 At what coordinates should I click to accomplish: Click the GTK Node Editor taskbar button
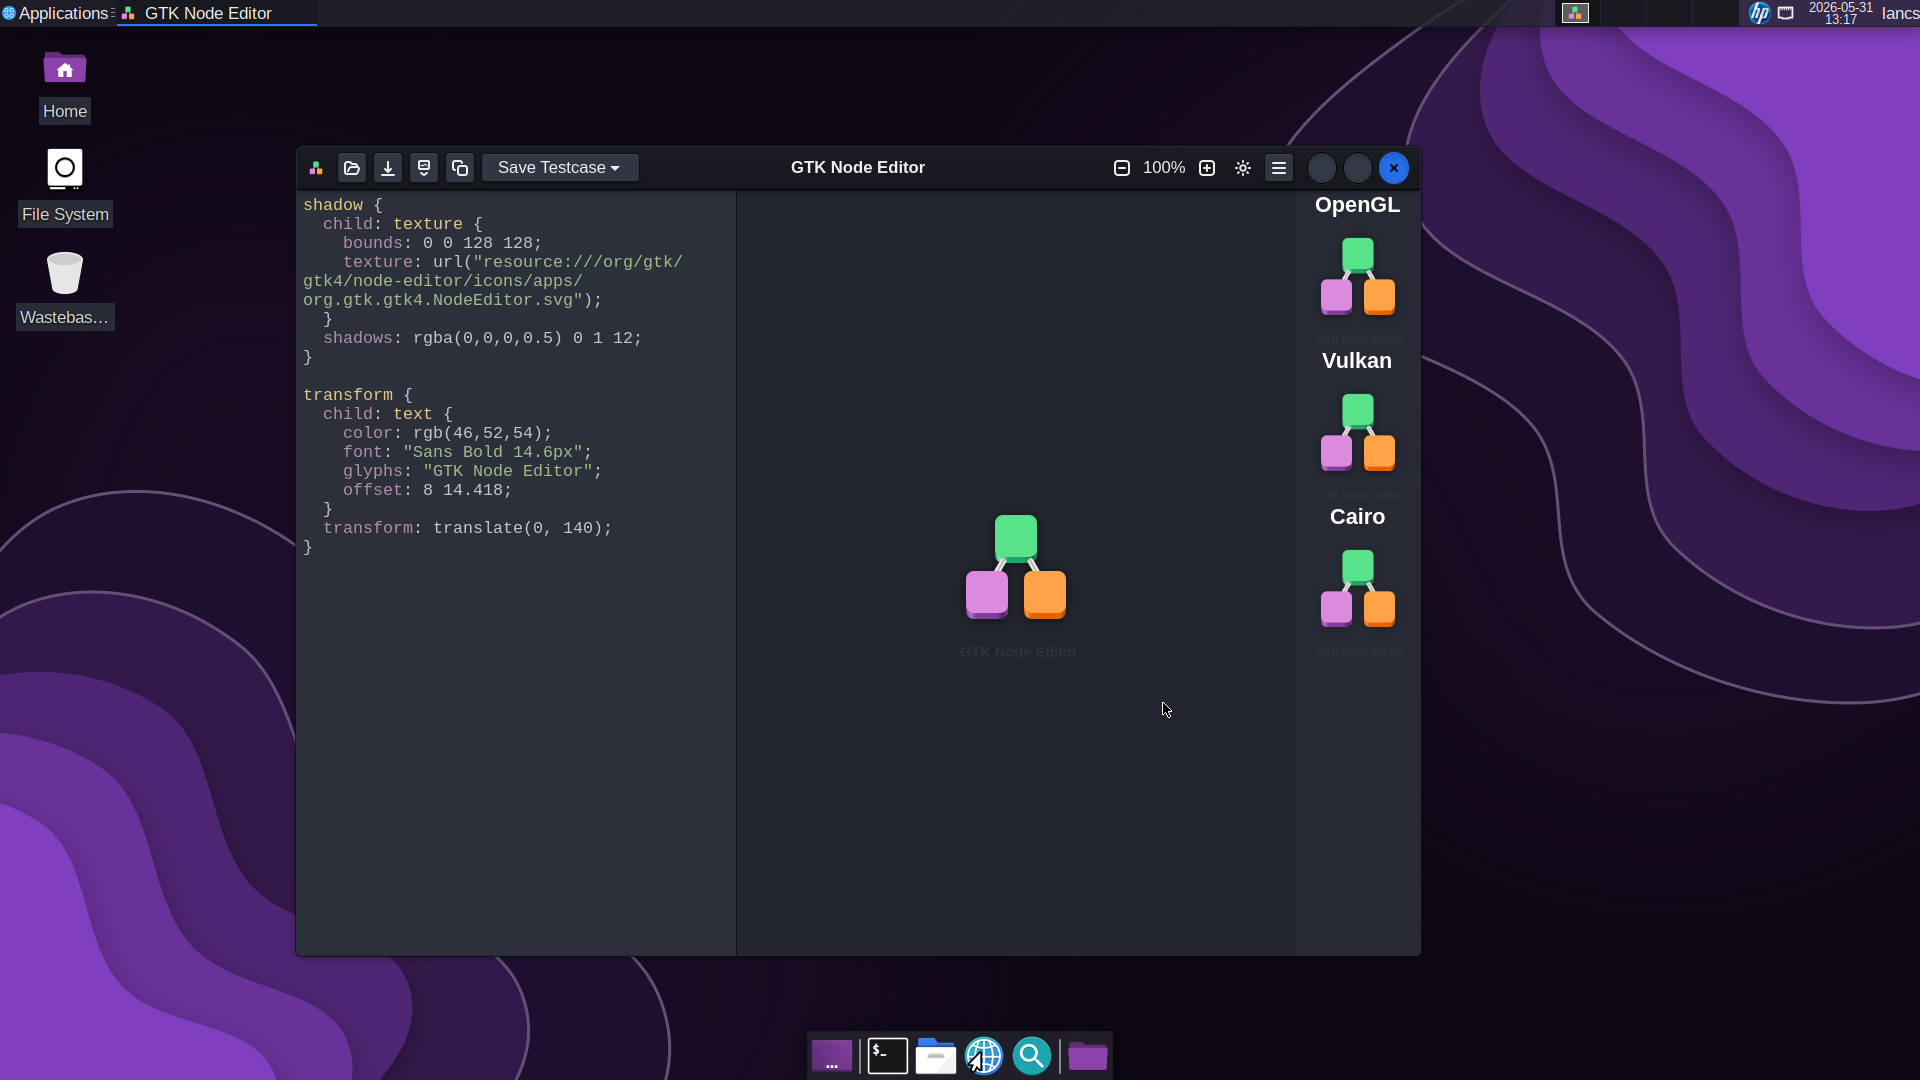[217, 13]
